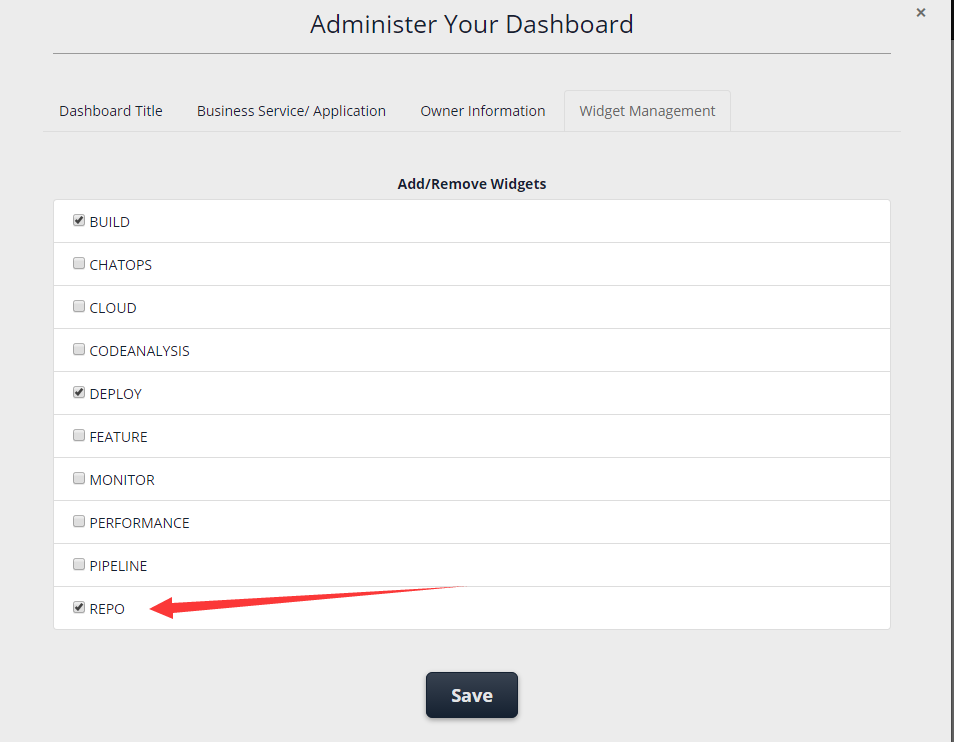This screenshot has width=954, height=742.
Task: Open the Business Service/ Application tab
Action: [291, 111]
